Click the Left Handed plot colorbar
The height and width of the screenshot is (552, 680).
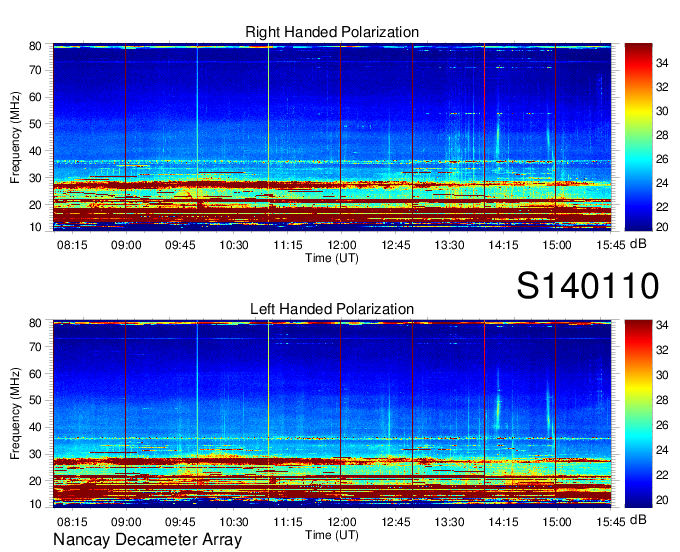coord(638,414)
